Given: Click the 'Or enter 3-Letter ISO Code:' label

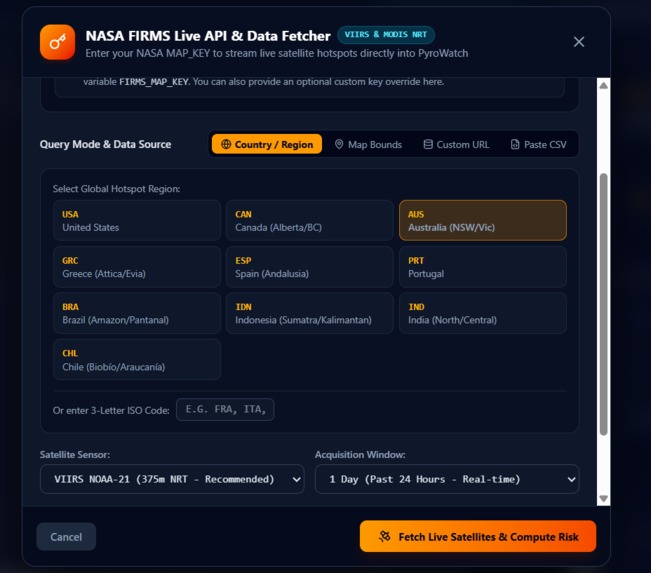Looking at the screenshot, I should (x=111, y=410).
